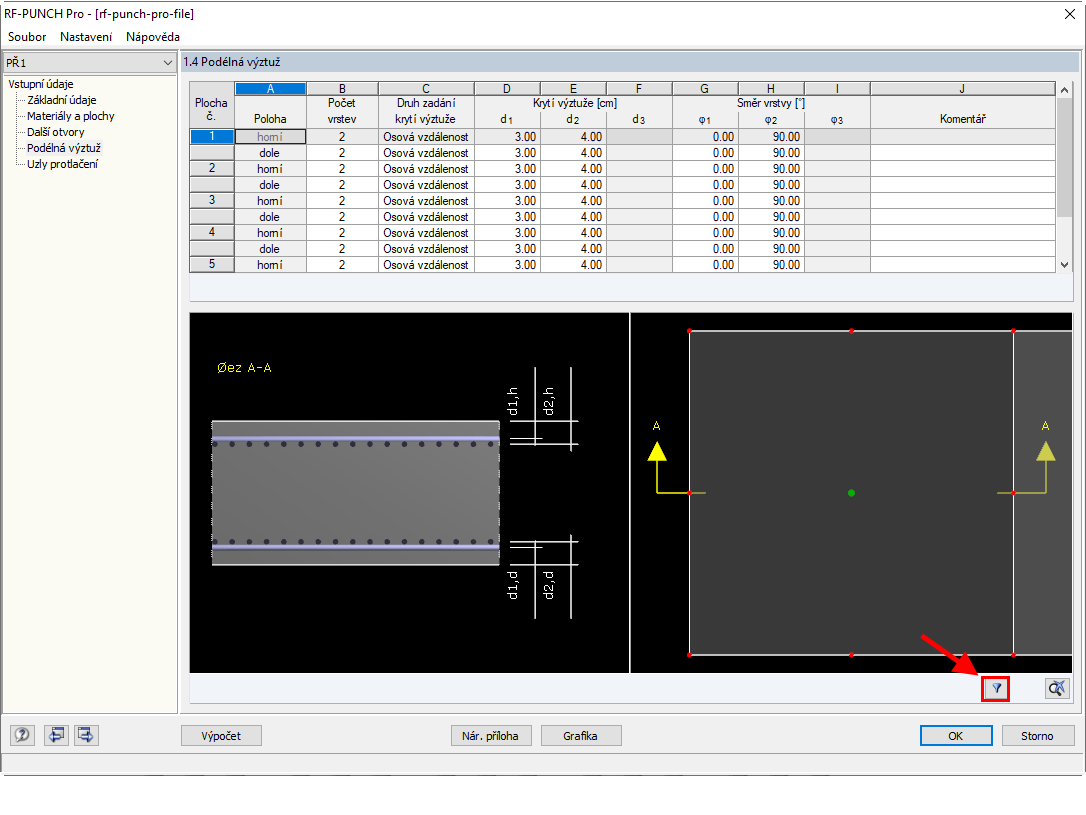
Task: Close the RF-PUNCH Pro window
Action: [1069, 14]
